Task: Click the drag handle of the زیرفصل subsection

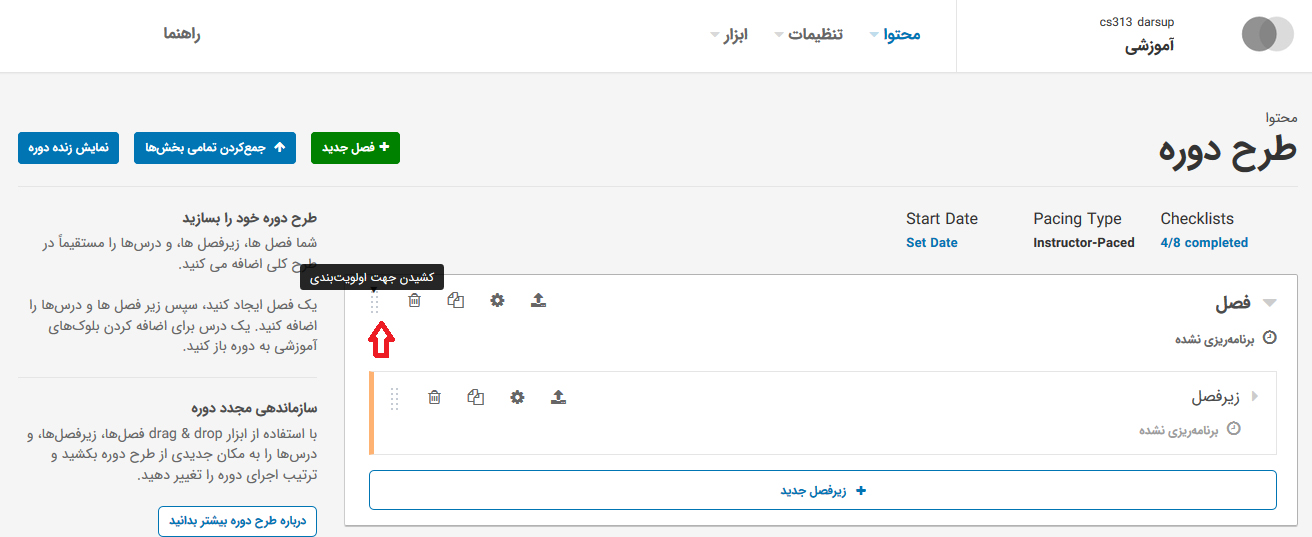Action: click(x=394, y=398)
